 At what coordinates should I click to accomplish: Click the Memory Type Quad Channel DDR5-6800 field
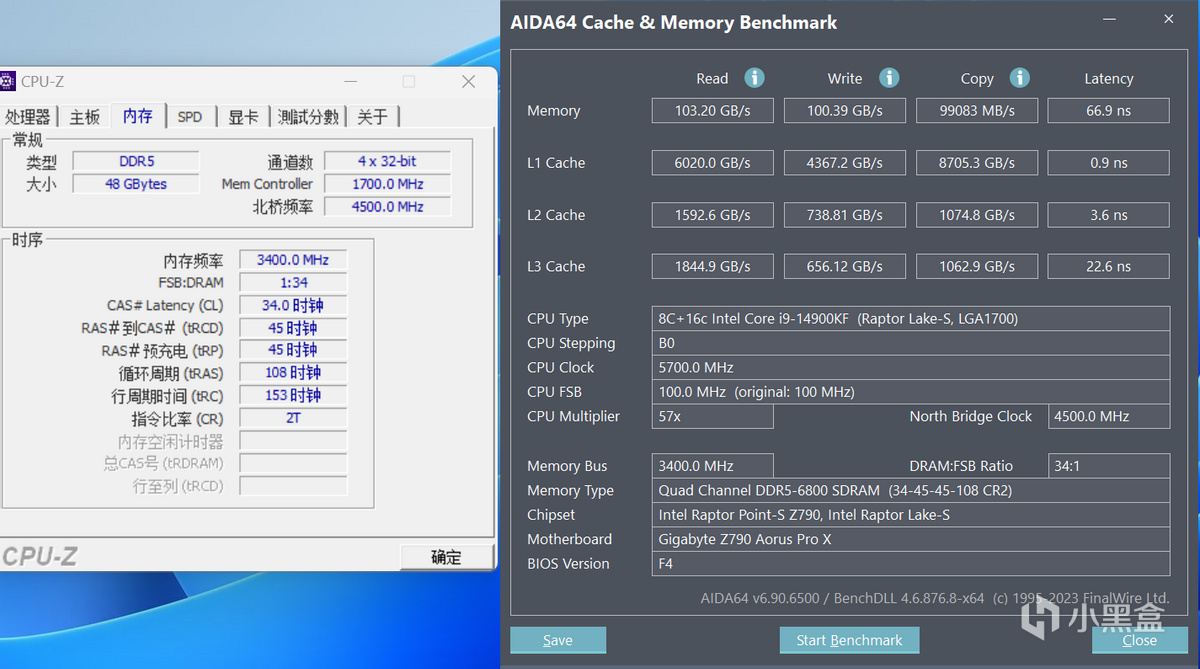[910, 490]
